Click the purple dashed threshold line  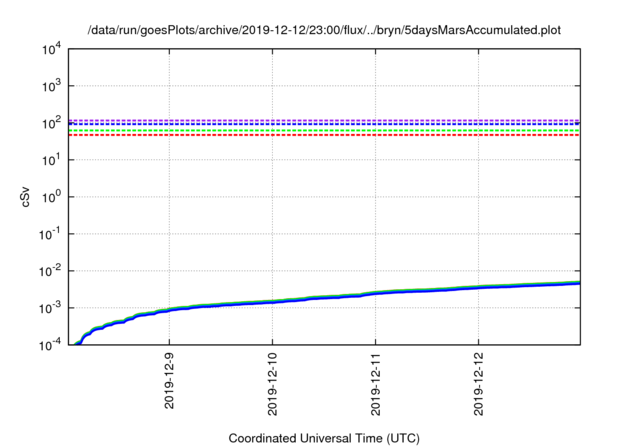point(324,120)
